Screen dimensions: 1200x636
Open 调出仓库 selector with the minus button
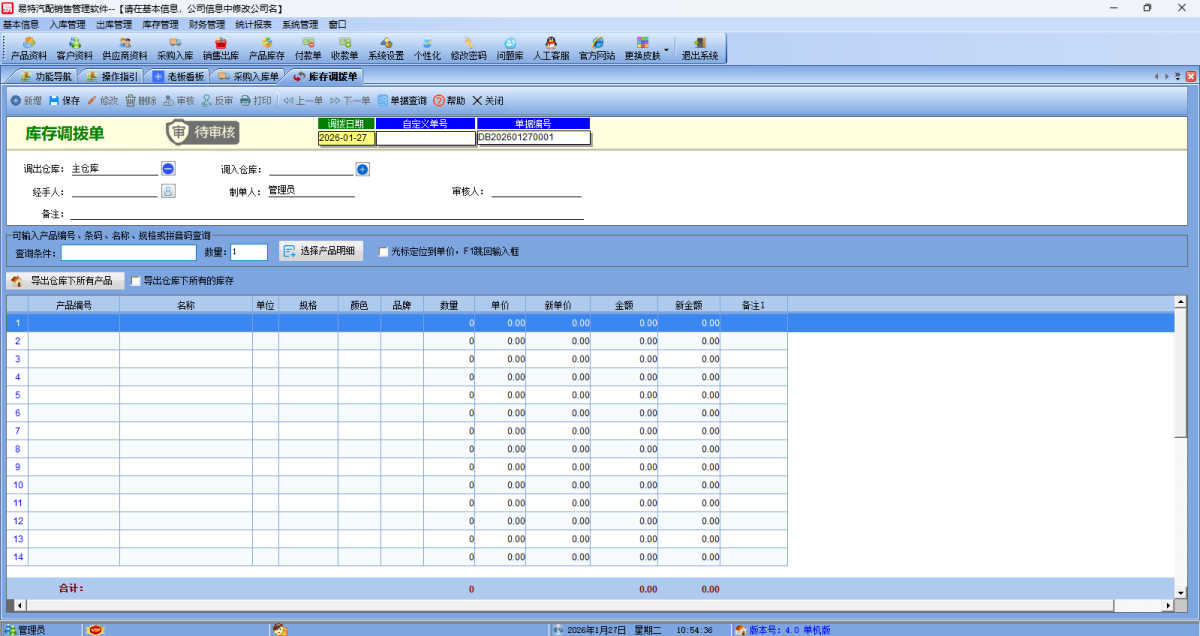tap(168, 169)
